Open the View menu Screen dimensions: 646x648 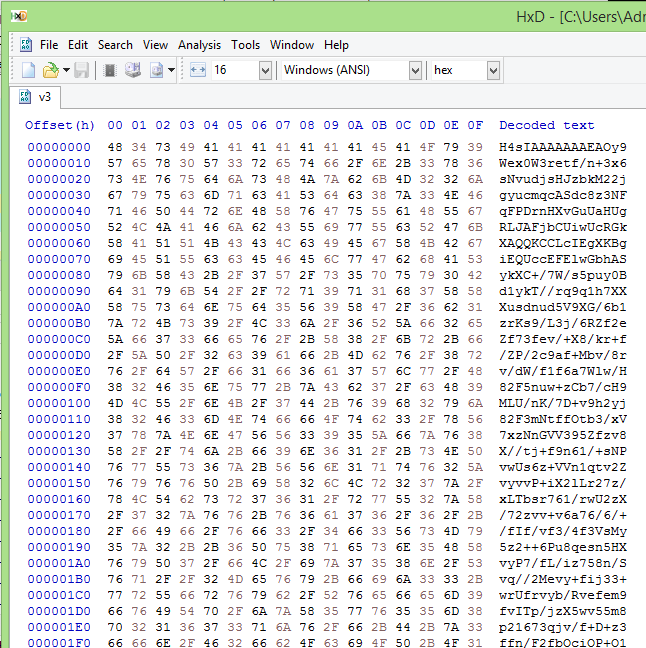(x=155, y=45)
